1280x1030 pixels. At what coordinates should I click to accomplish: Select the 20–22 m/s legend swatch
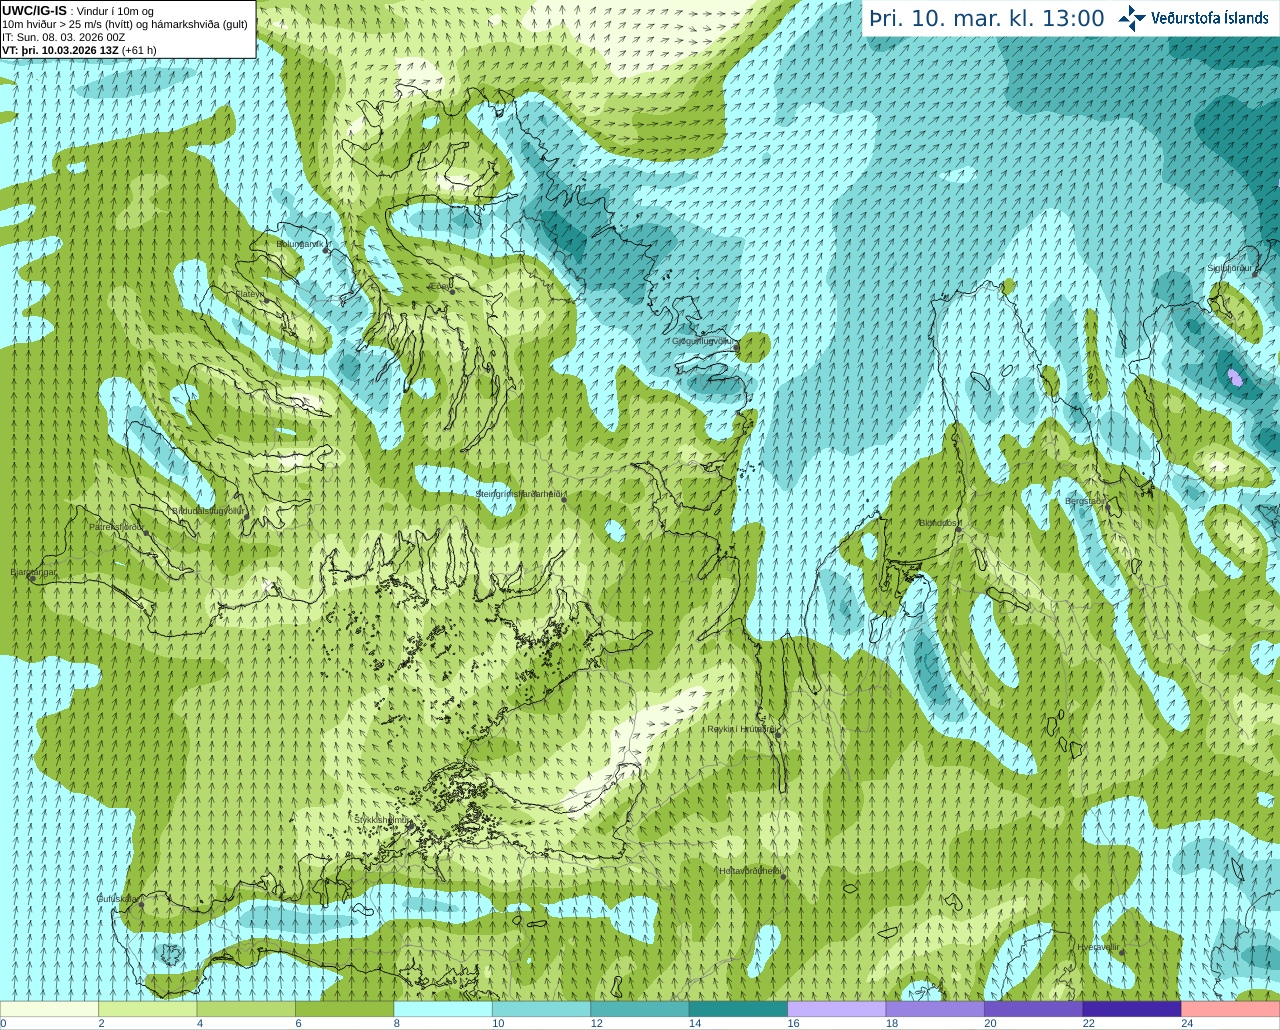point(1034,1009)
